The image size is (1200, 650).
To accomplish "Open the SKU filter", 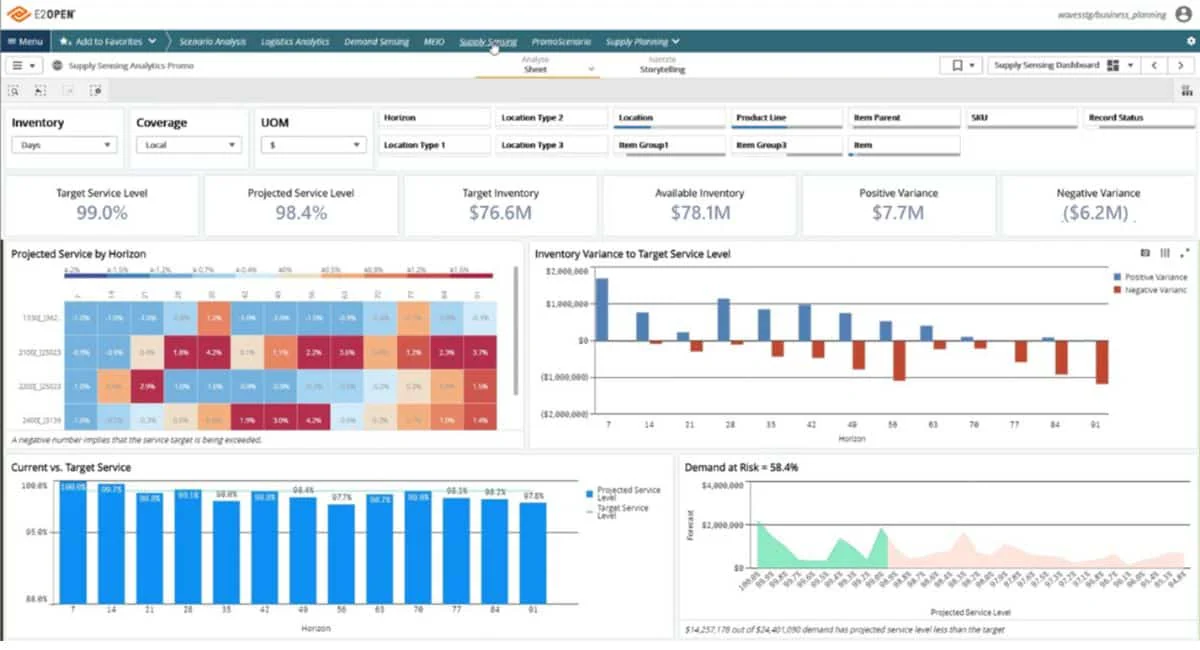I will click(x=1022, y=118).
